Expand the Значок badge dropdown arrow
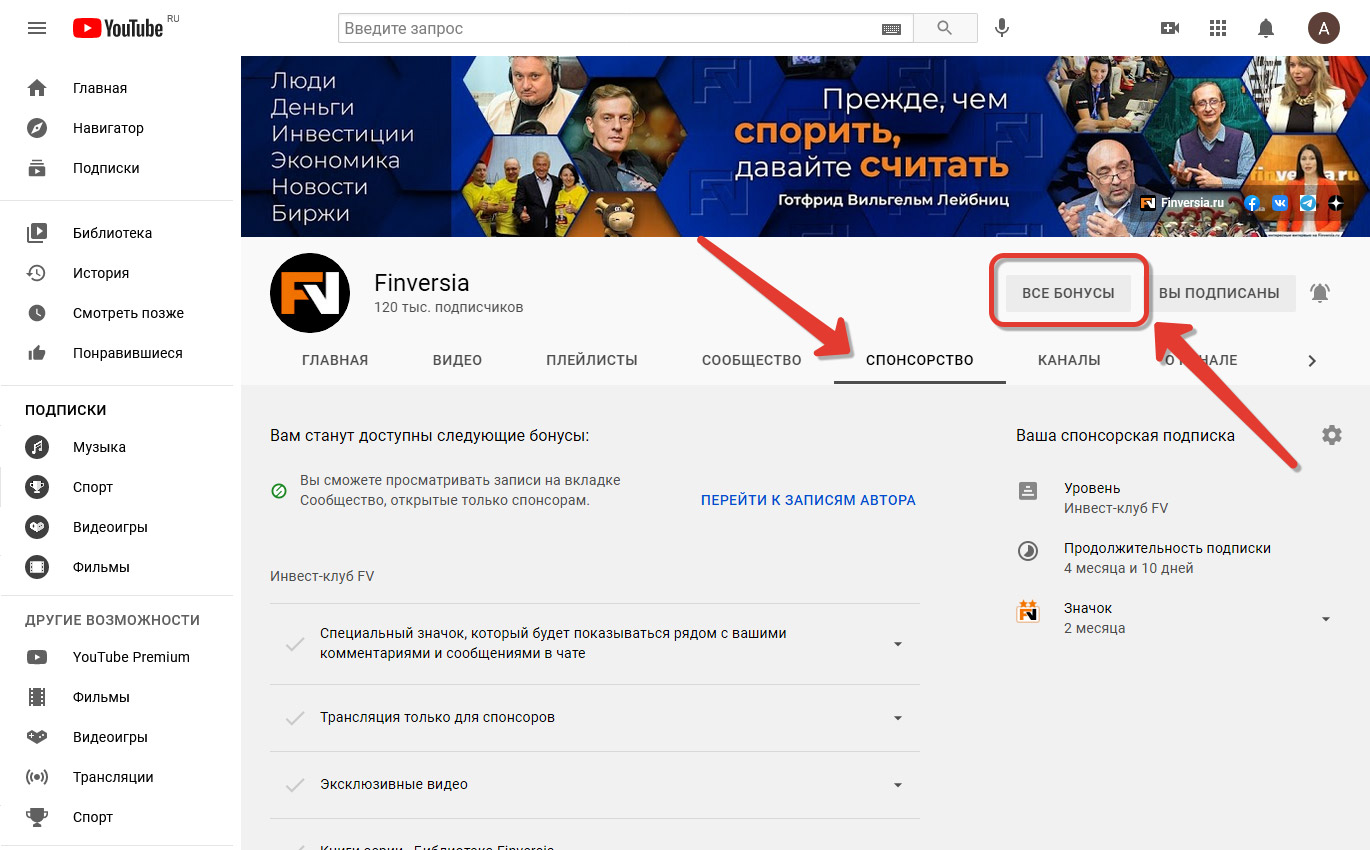Viewport: 1370px width, 850px height. click(x=1326, y=619)
